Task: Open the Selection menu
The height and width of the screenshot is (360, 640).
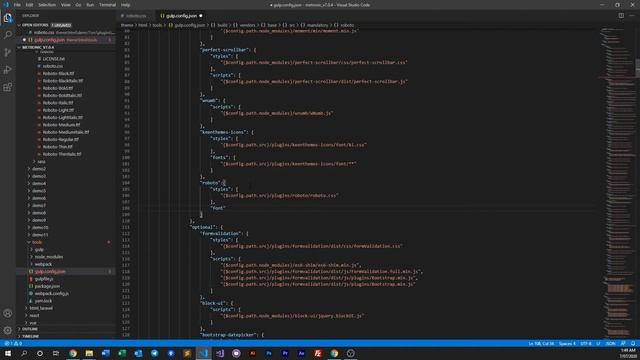Action: 47,5
